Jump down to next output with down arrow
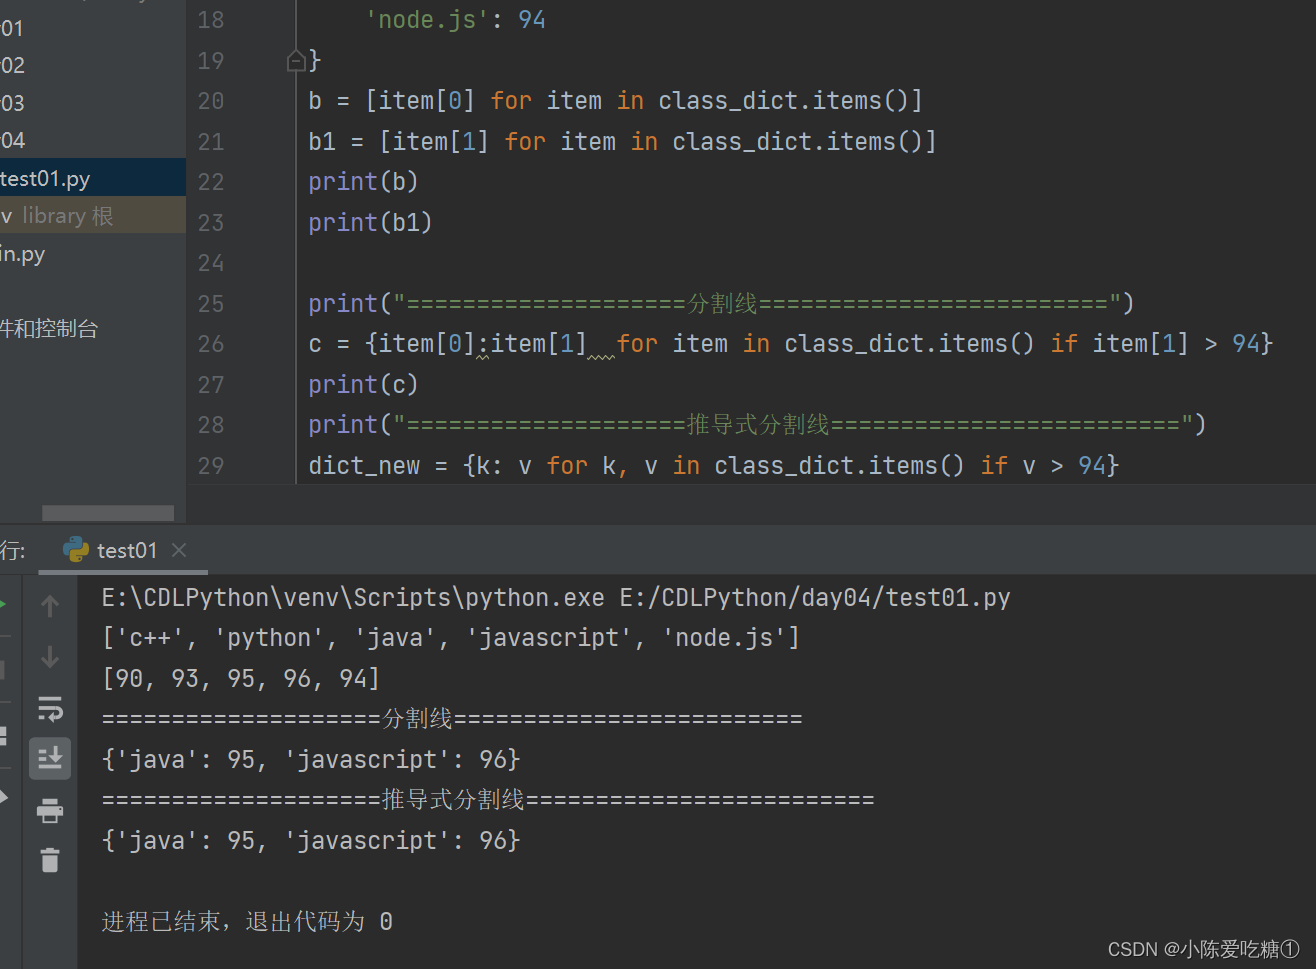The image size is (1316, 969). [x=49, y=657]
